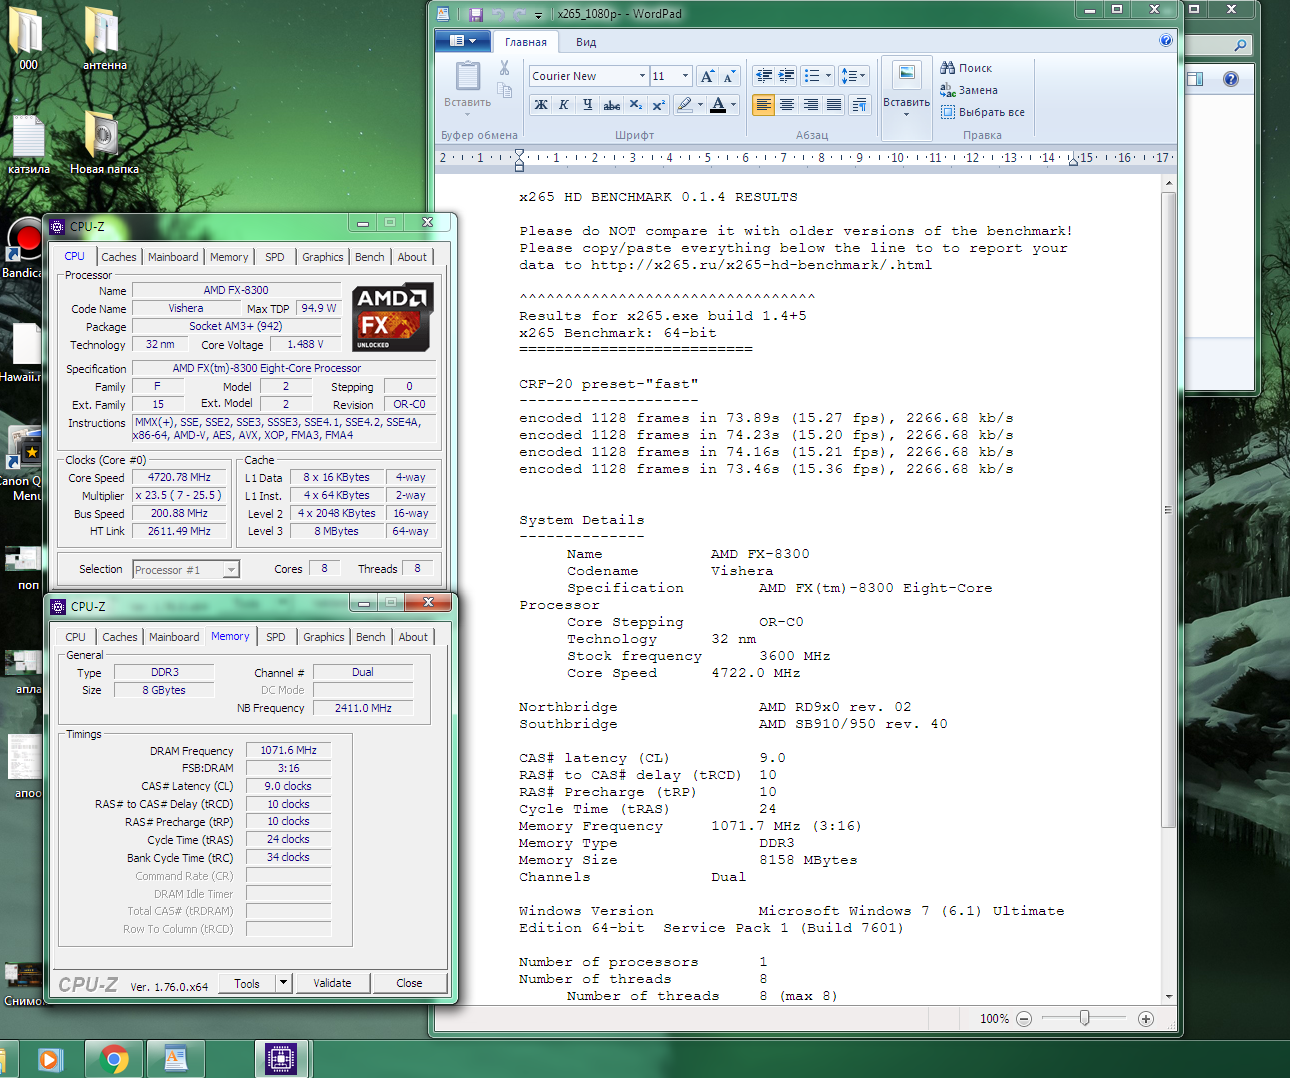
Task: Apply strikethrough formatting icon
Action: pyautogui.click(x=611, y=105)
